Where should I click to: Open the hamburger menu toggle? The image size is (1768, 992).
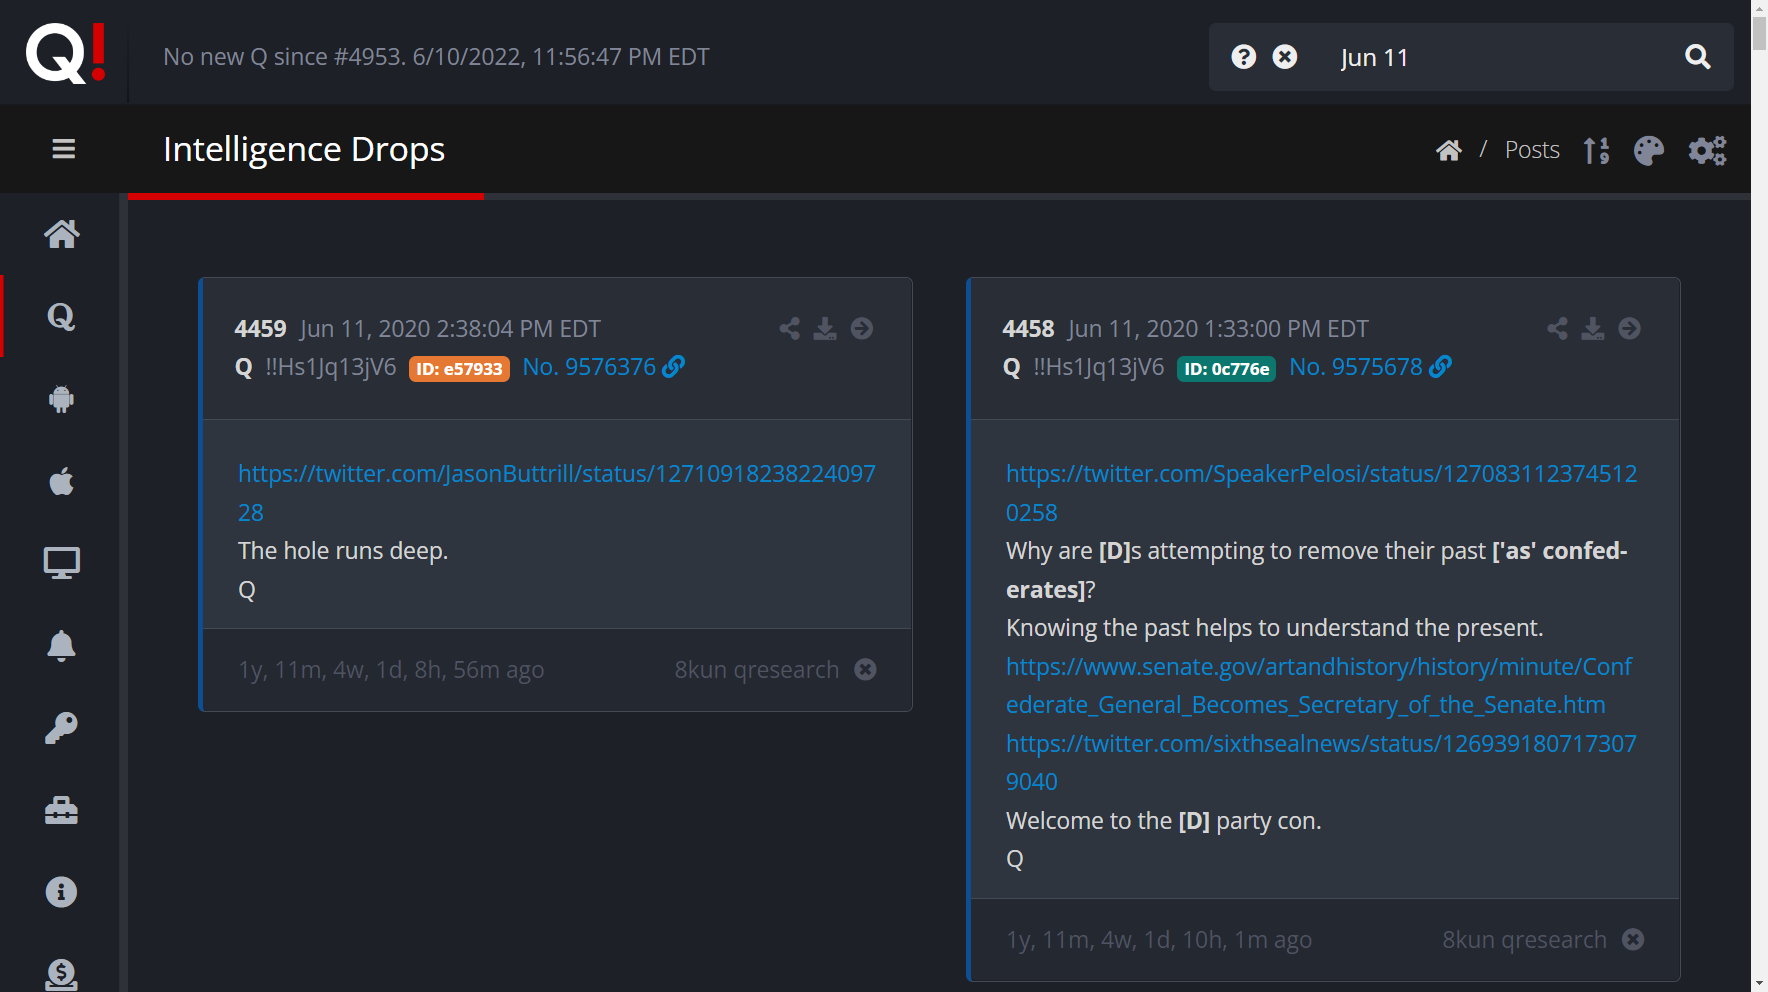(x=64, y=149)
